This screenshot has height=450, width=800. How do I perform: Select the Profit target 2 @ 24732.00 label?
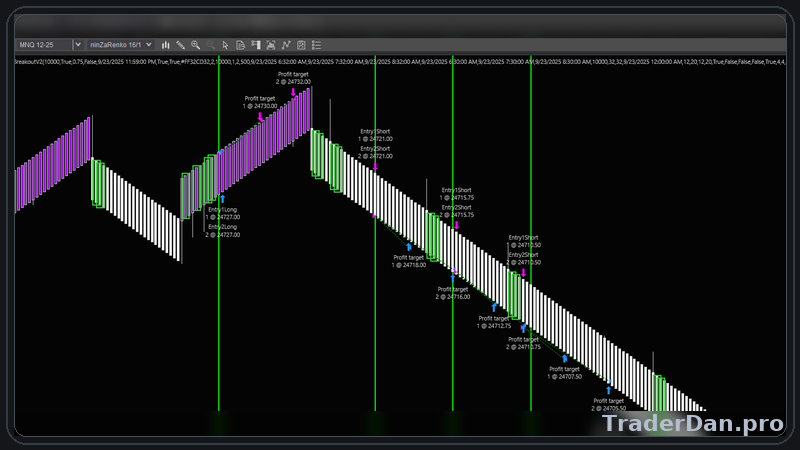[x=294, y=78]
